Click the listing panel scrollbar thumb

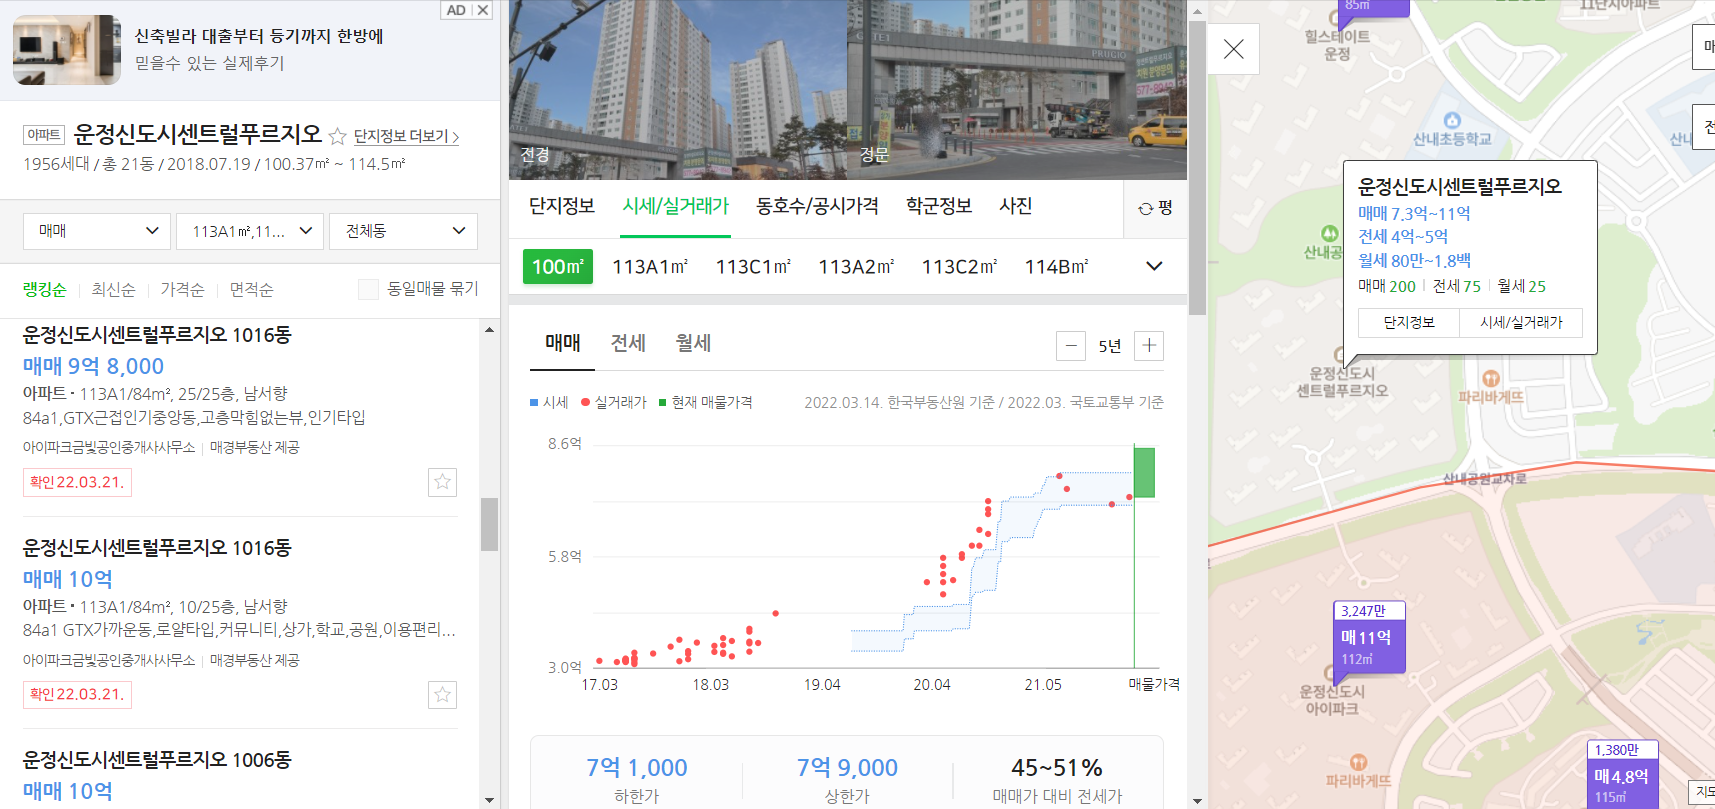489,524
